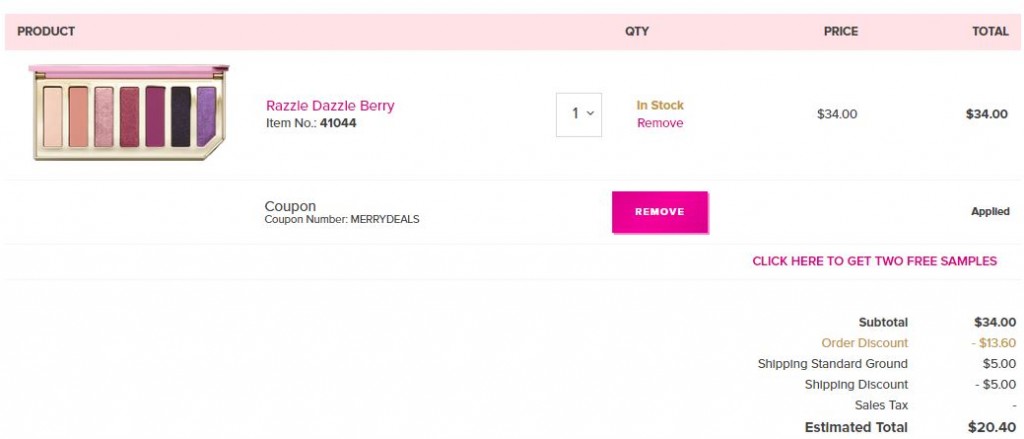Screen dimensions: 1024x439
Task: Remove the MERRYDEALS coupon with the pink button
Action: (x=660, y=212)
